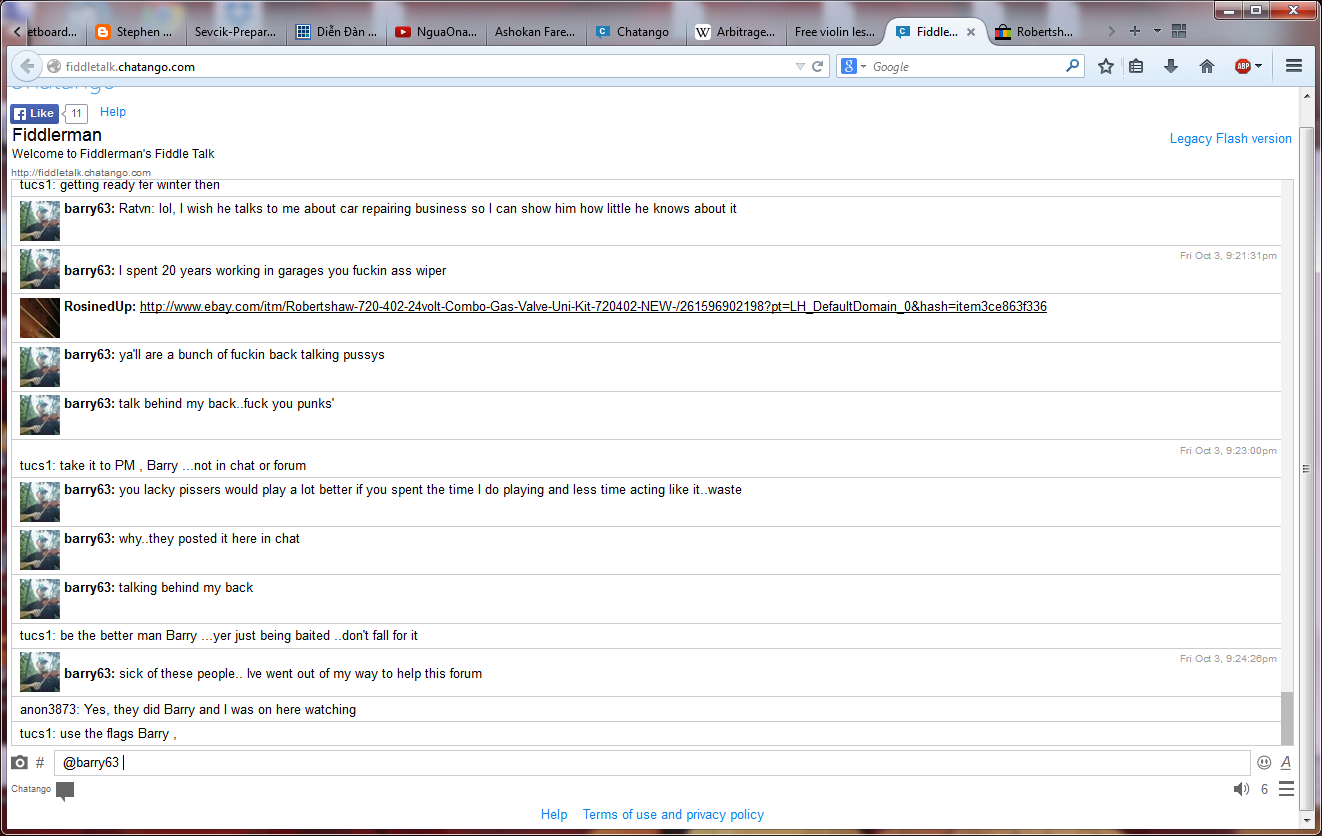This screenshot has height=836, width=1322.
Task: Reload the page with the refresh icon
Action: 818,67
